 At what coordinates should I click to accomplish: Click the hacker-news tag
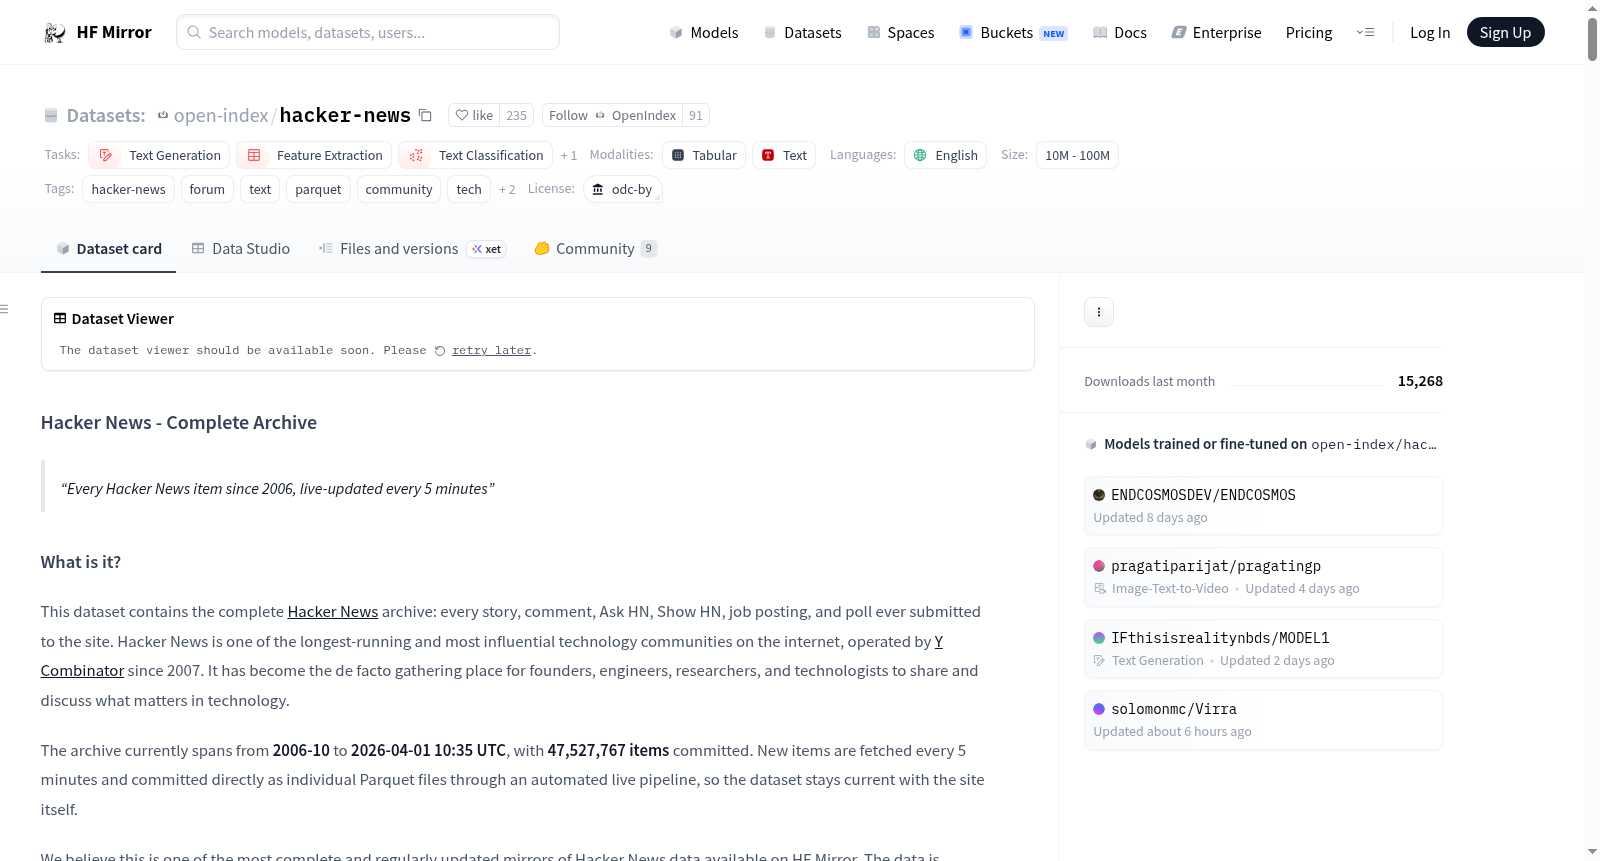tap(129, 189)
